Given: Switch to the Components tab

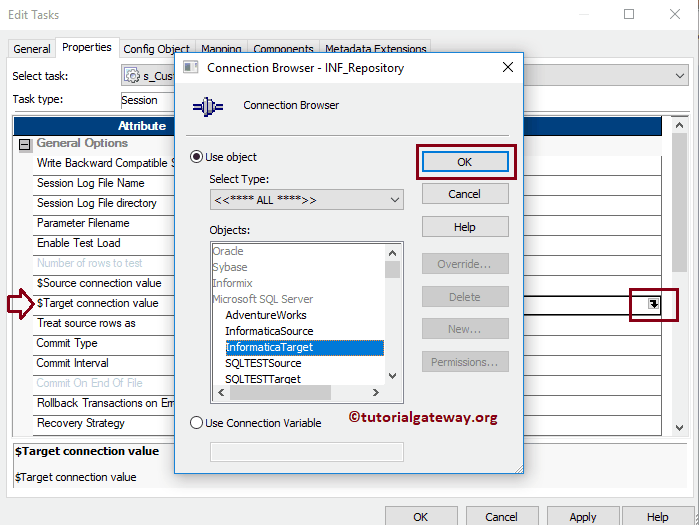Looking at the screenshot, I should coord(283,49).
